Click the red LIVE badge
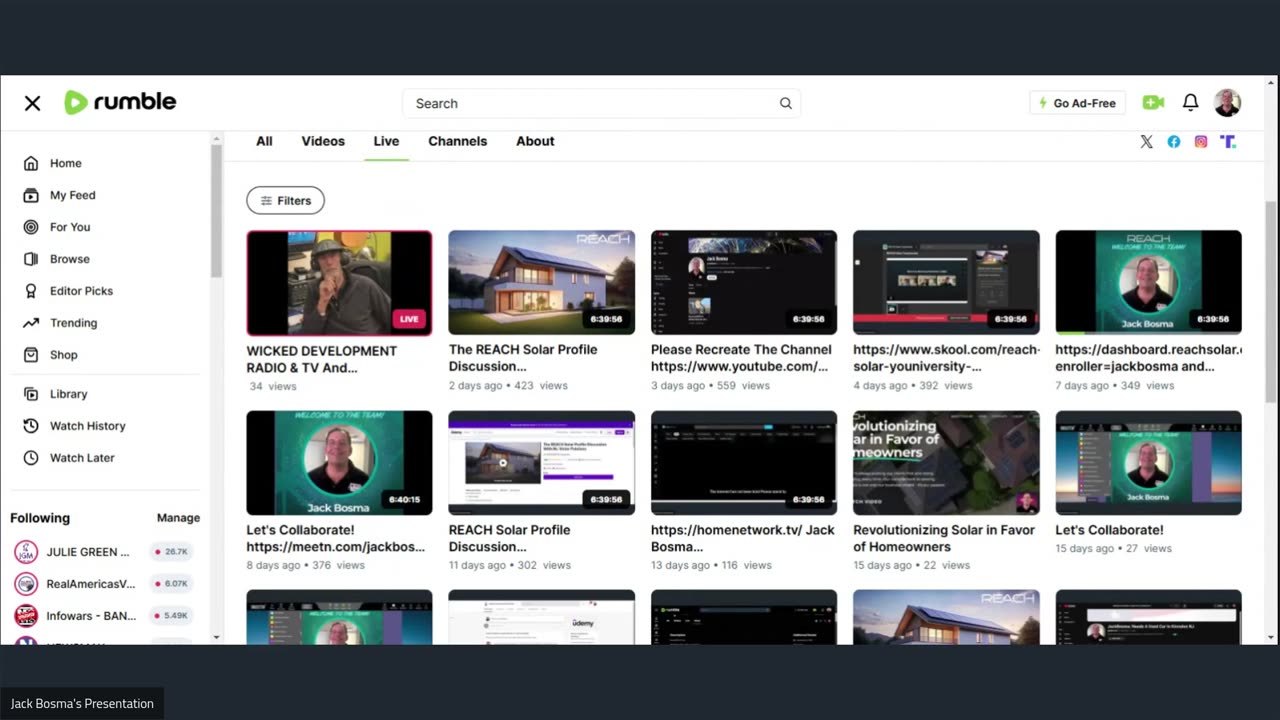 (x=409, y=319)
